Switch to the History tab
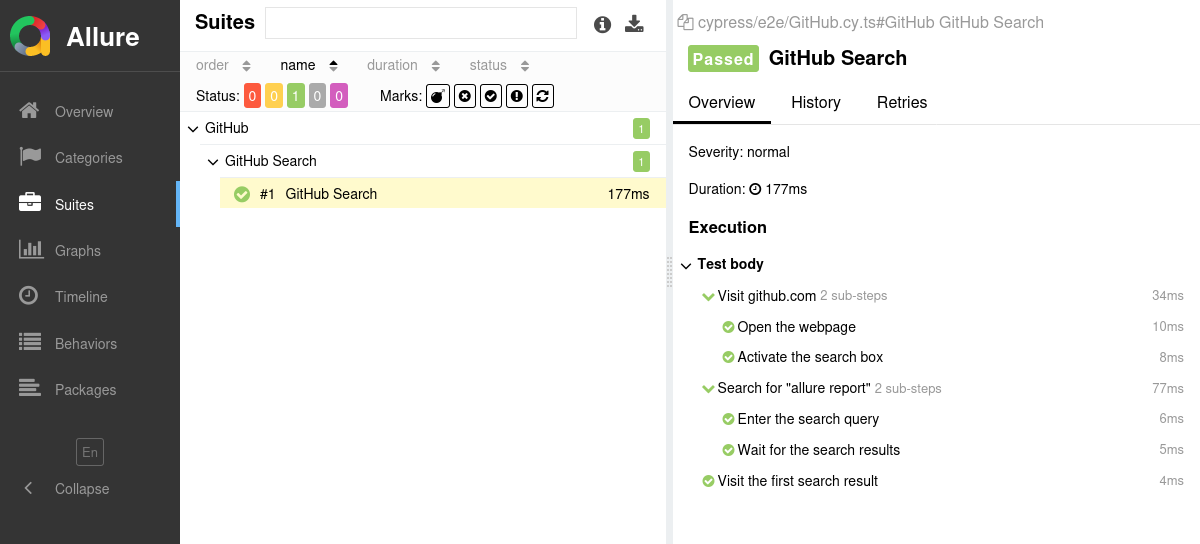 815,102
